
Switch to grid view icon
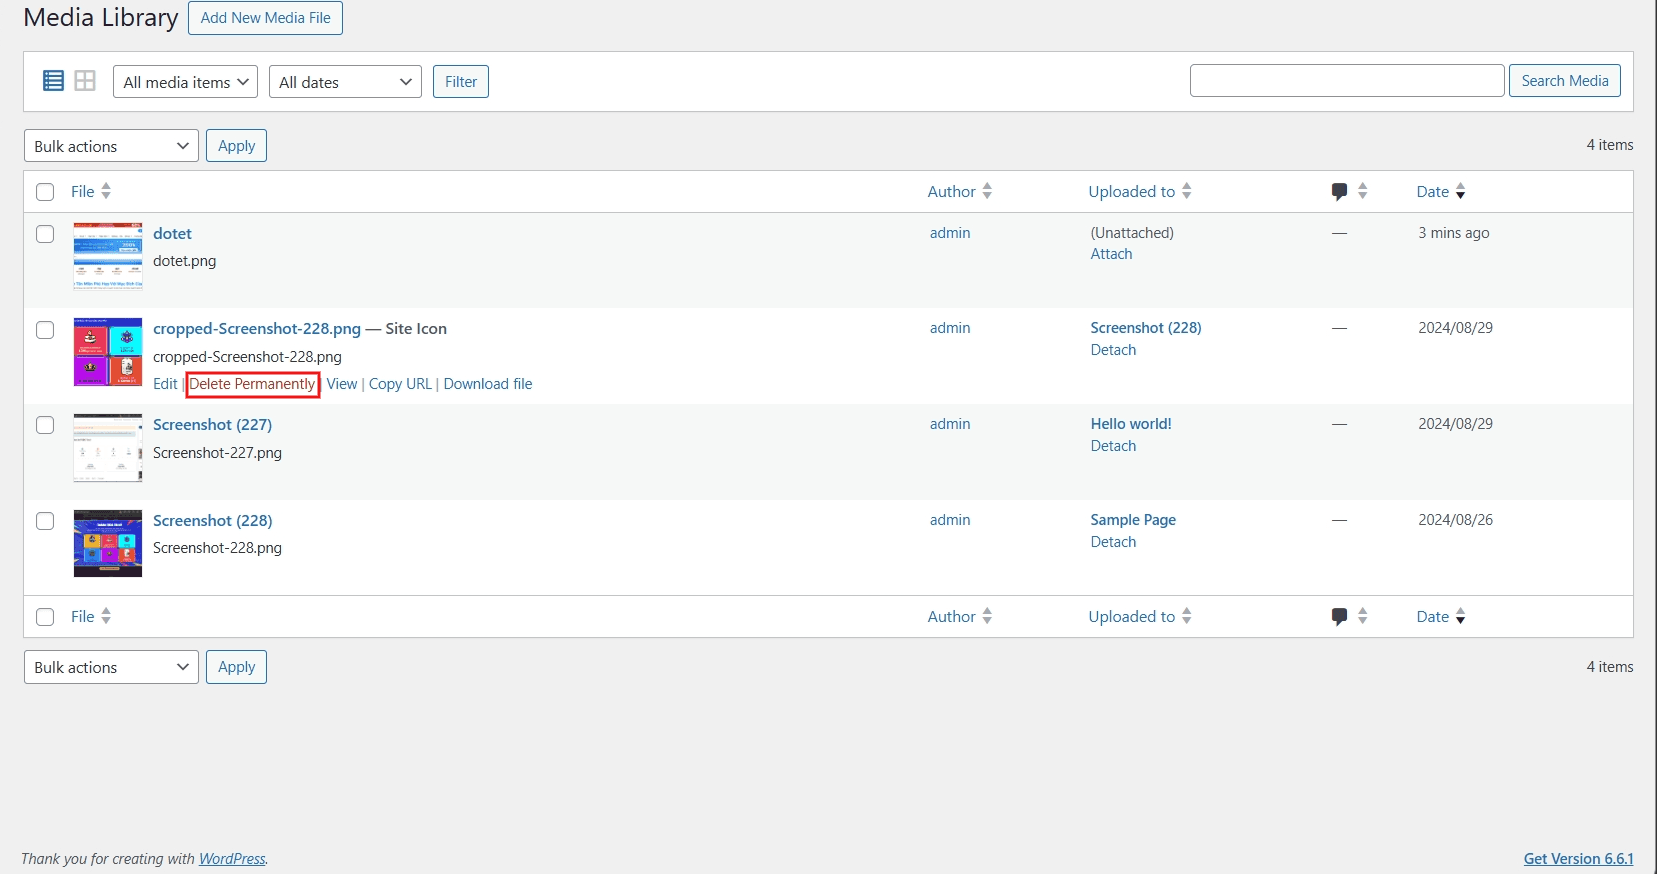pos(85,81)
